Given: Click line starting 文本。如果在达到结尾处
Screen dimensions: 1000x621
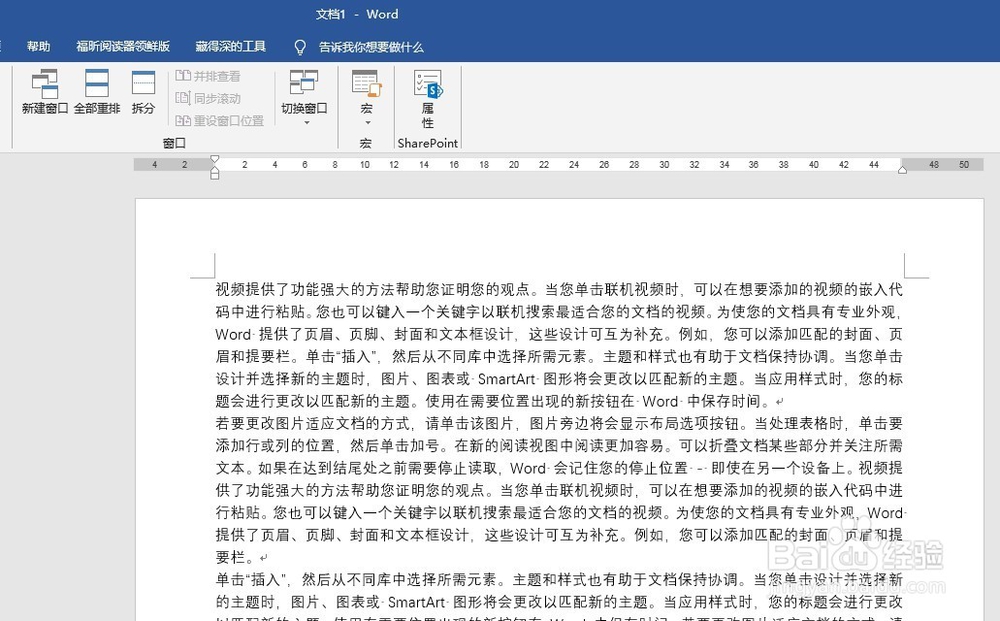Looking at the screenshot, I should [559, 468].
